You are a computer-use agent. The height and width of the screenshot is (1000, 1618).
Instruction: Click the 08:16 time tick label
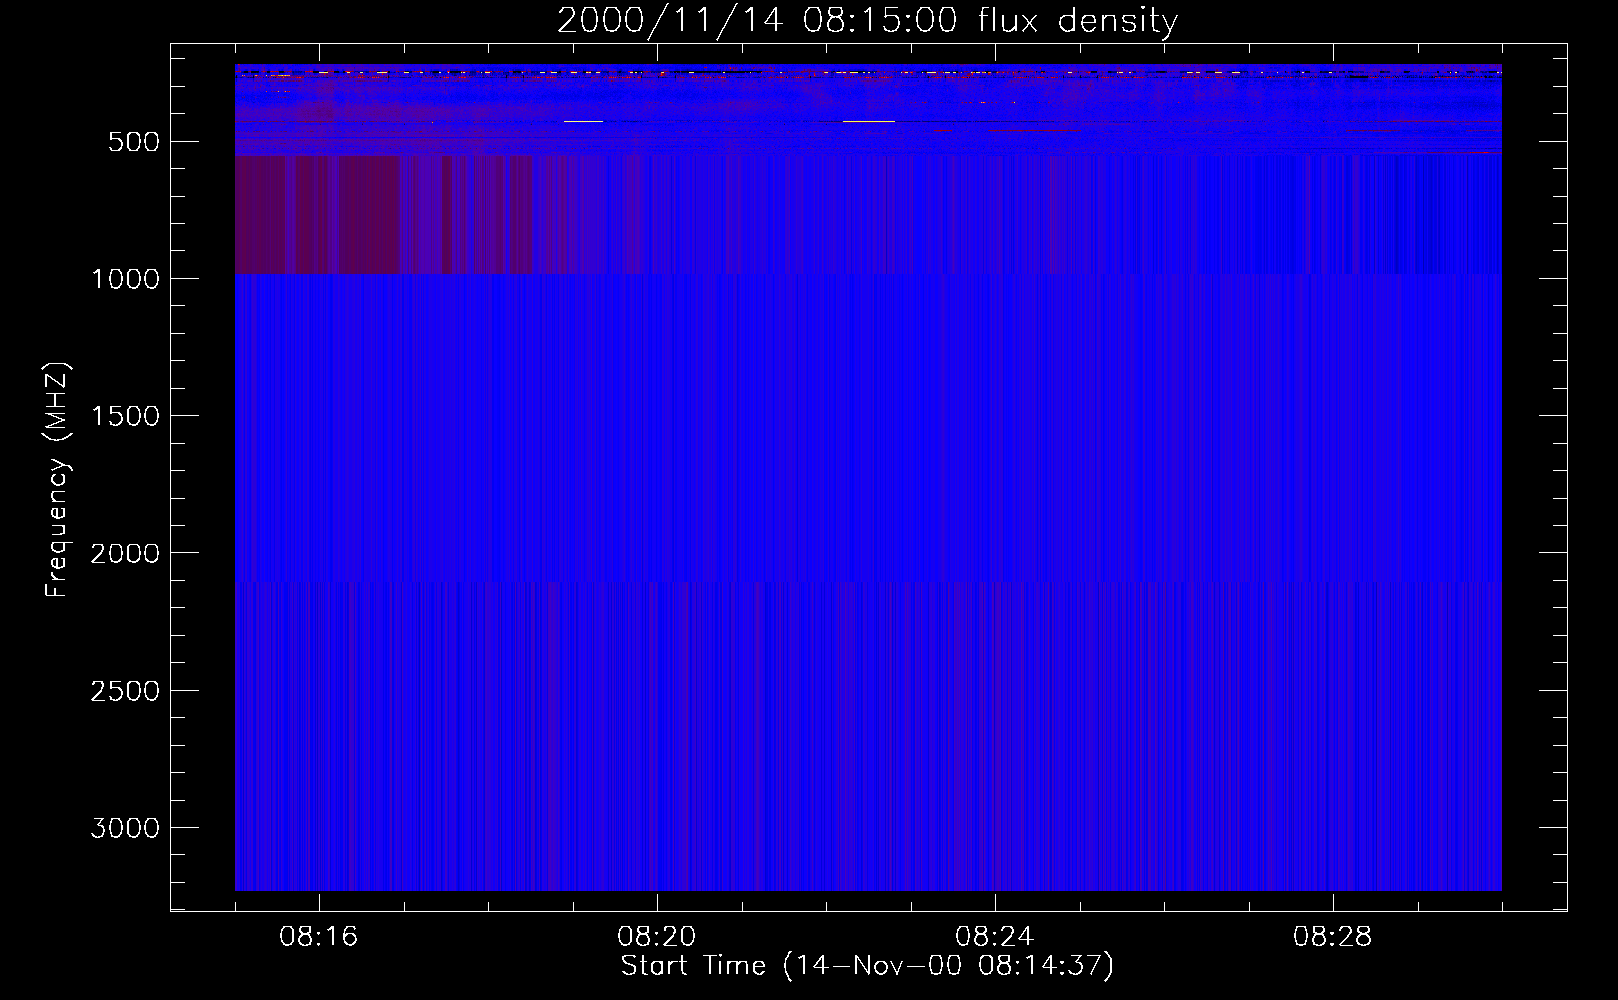(319, 937)
